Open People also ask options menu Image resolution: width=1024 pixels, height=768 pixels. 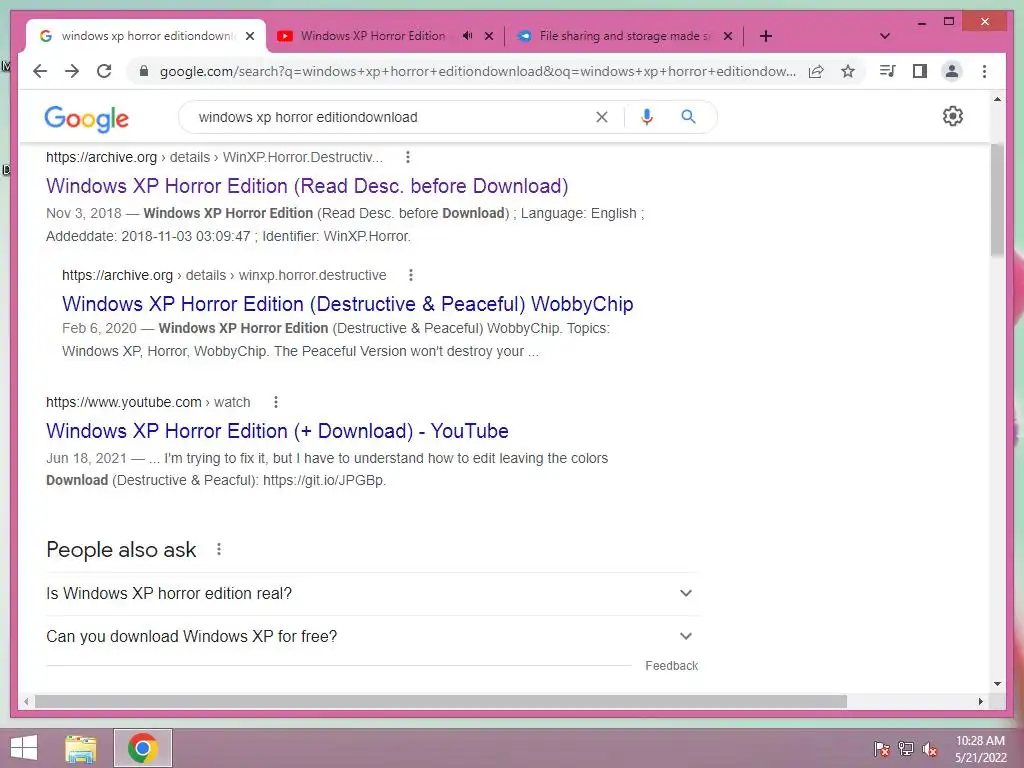[x=219, y=549]
